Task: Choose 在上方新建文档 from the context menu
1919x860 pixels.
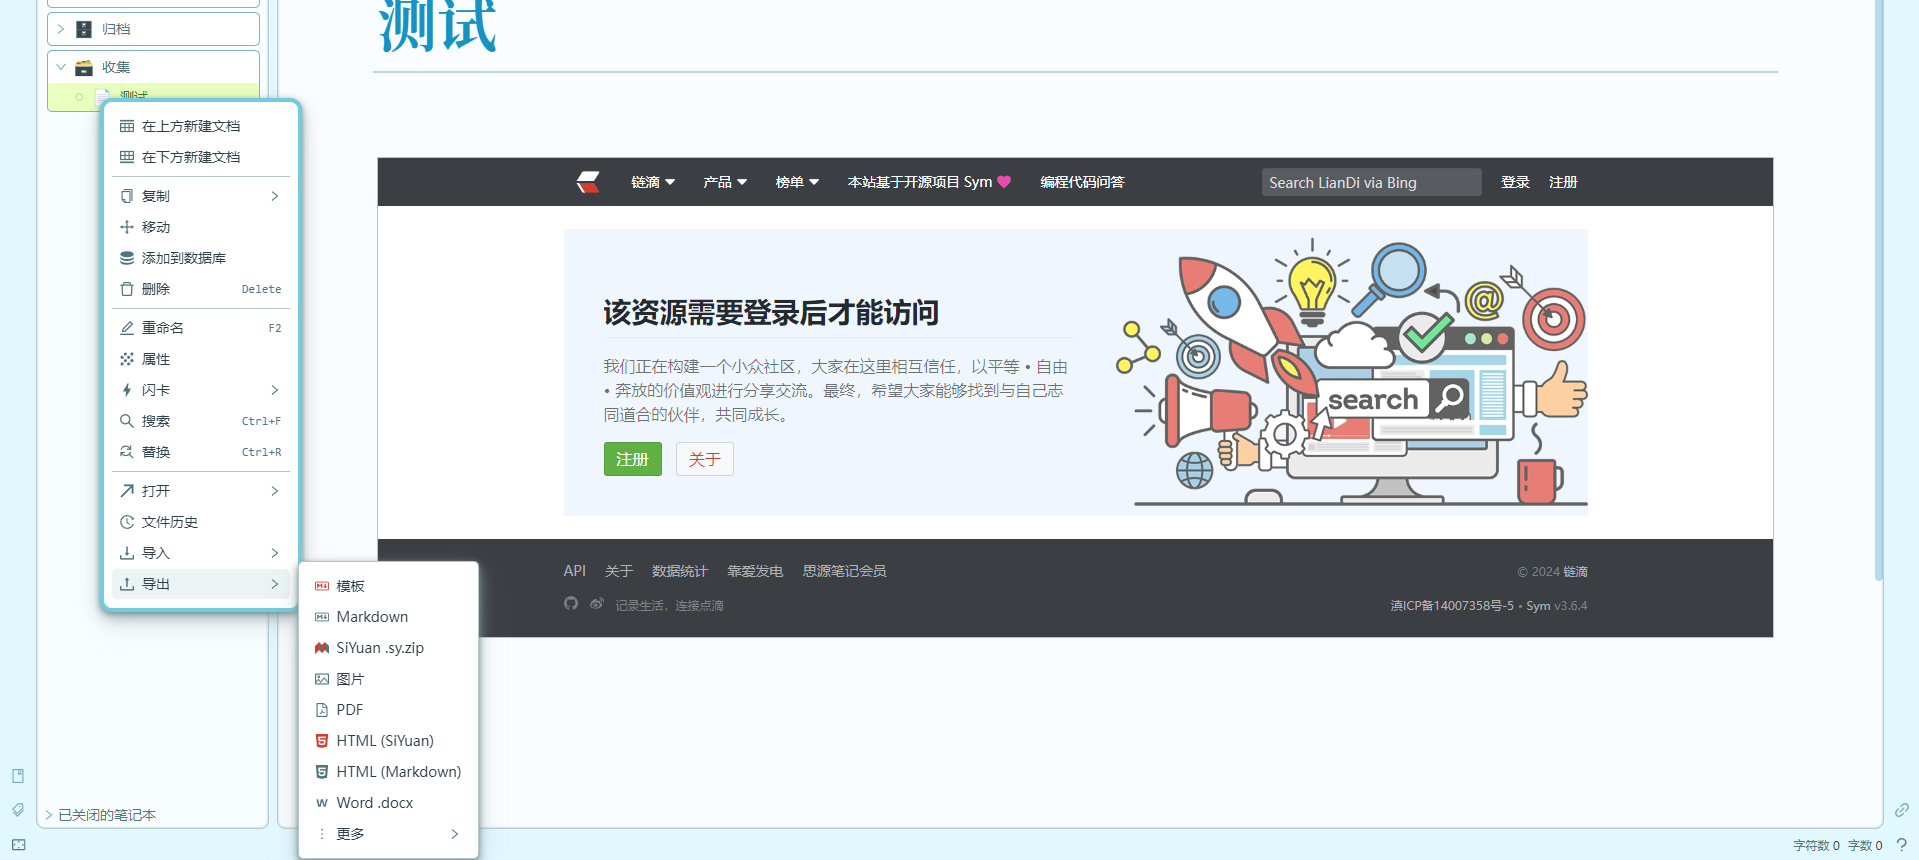Action: [x=201, y=126]
